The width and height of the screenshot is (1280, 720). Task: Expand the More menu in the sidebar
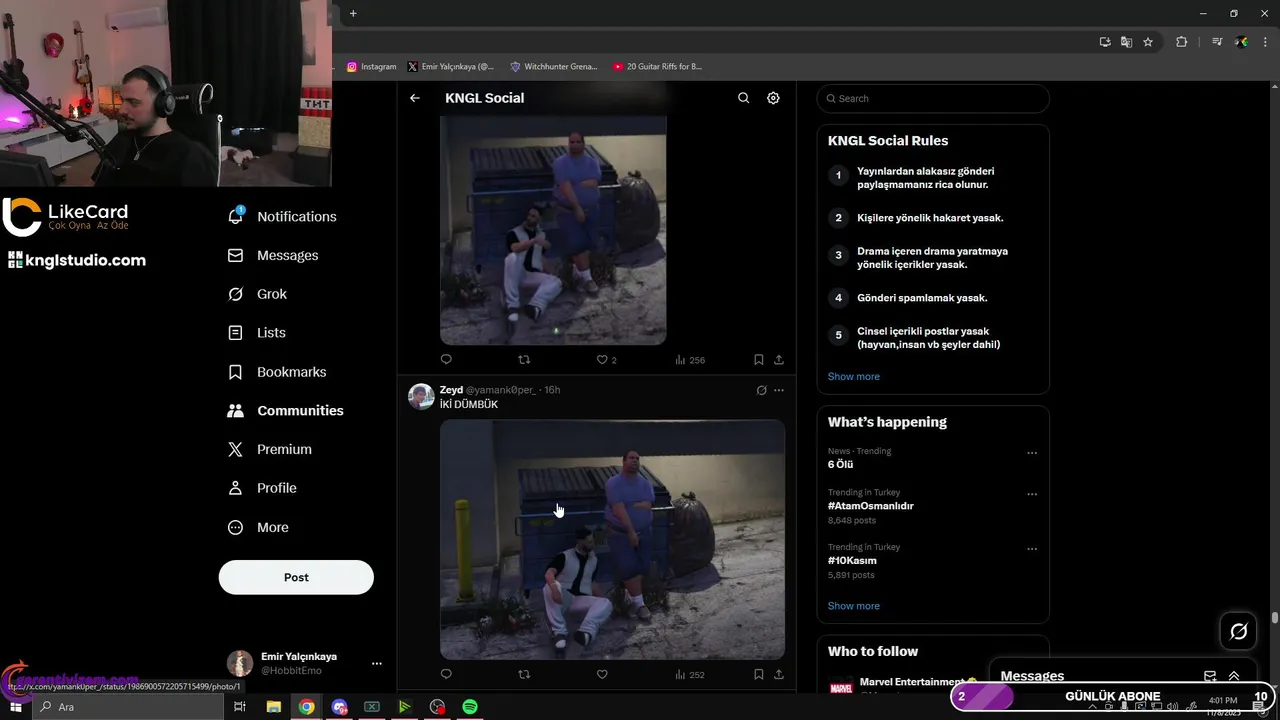[x=258, y=527]
